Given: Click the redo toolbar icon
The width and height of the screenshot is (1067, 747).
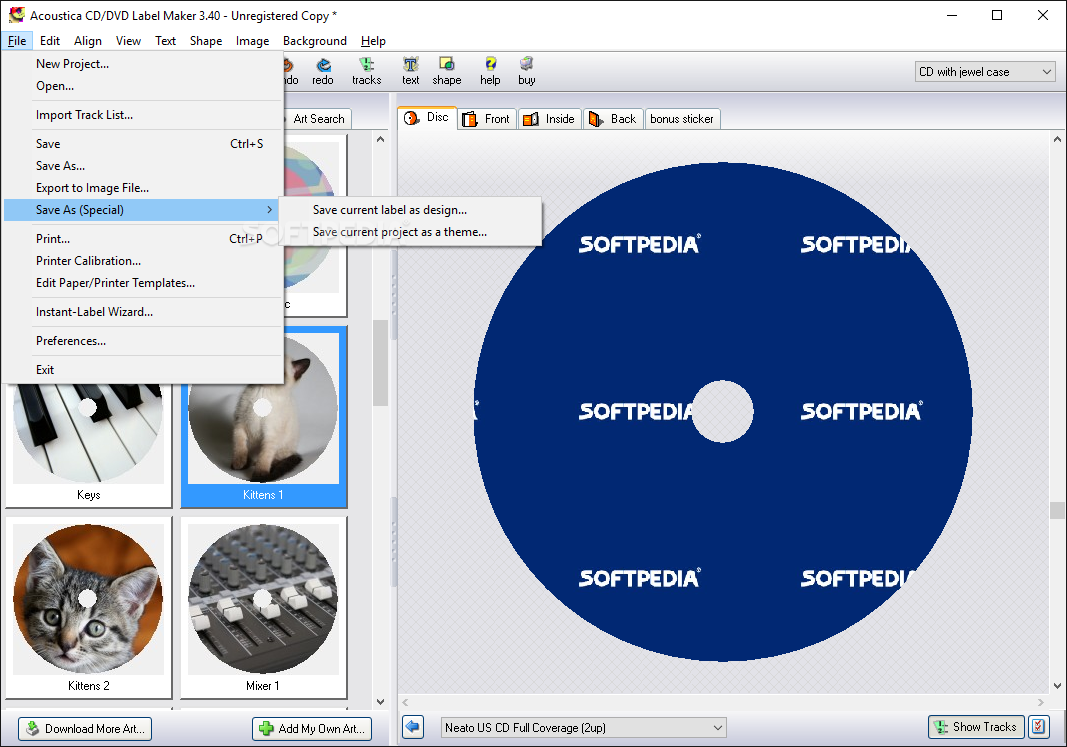Looking at the screenshot, I should pos(323,71).
